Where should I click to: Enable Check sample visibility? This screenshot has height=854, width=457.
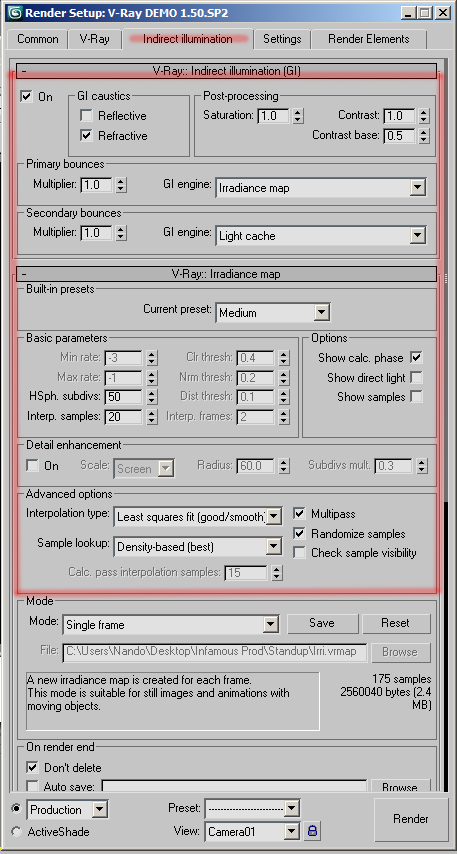point(299,553)
